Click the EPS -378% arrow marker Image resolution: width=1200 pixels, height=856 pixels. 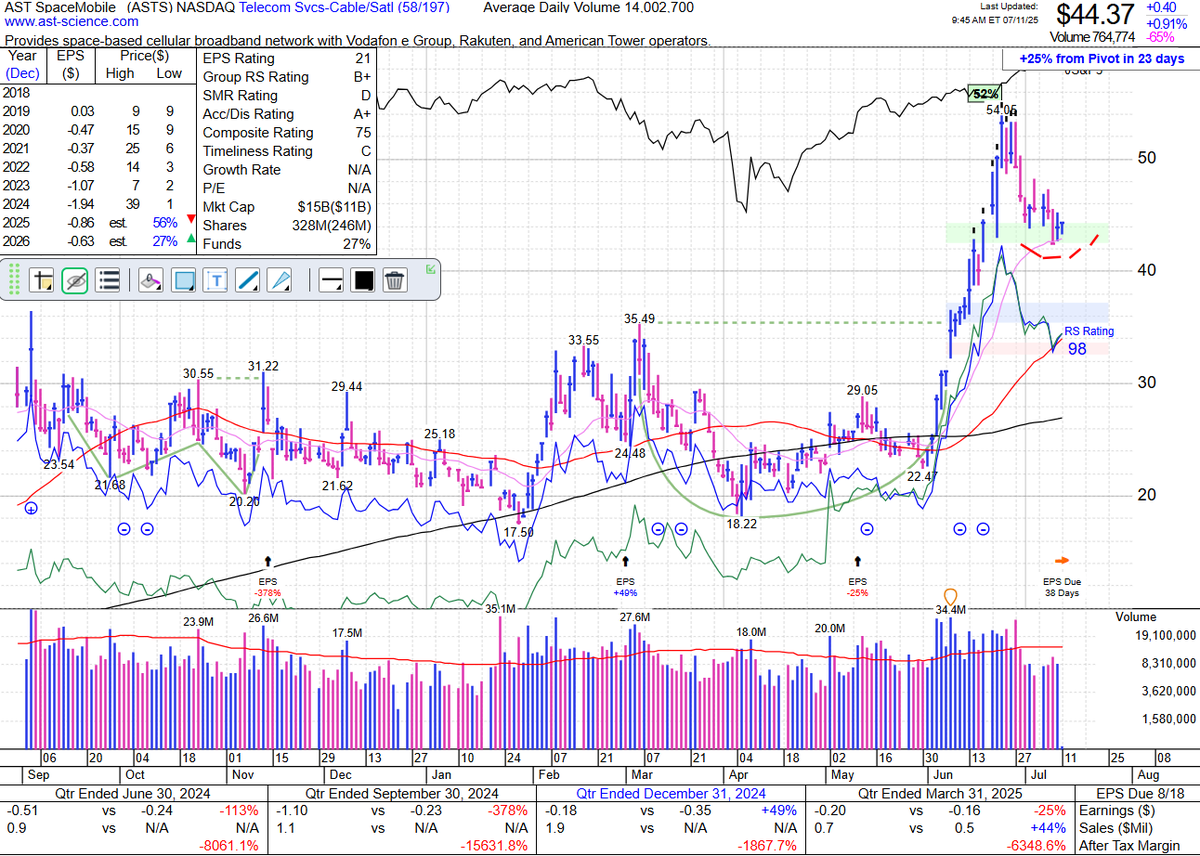[x=267, y=562]
